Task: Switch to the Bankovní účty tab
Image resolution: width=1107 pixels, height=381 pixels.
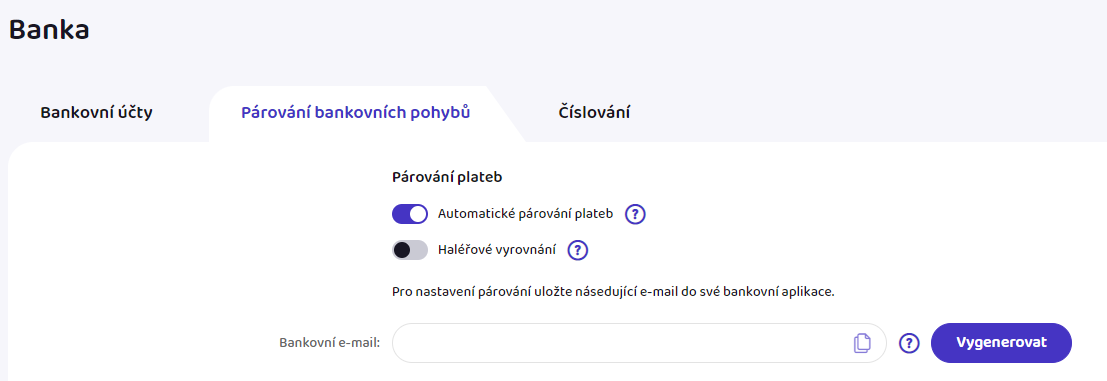Action: click(x=97, y=113)
